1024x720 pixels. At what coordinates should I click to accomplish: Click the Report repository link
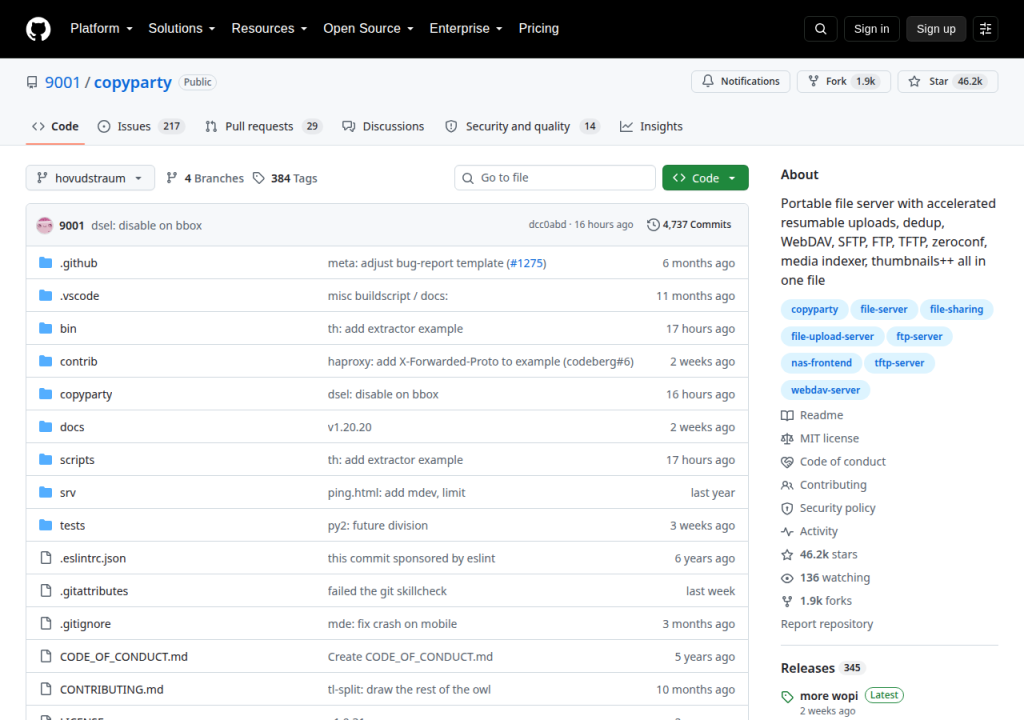pos(827,624)
